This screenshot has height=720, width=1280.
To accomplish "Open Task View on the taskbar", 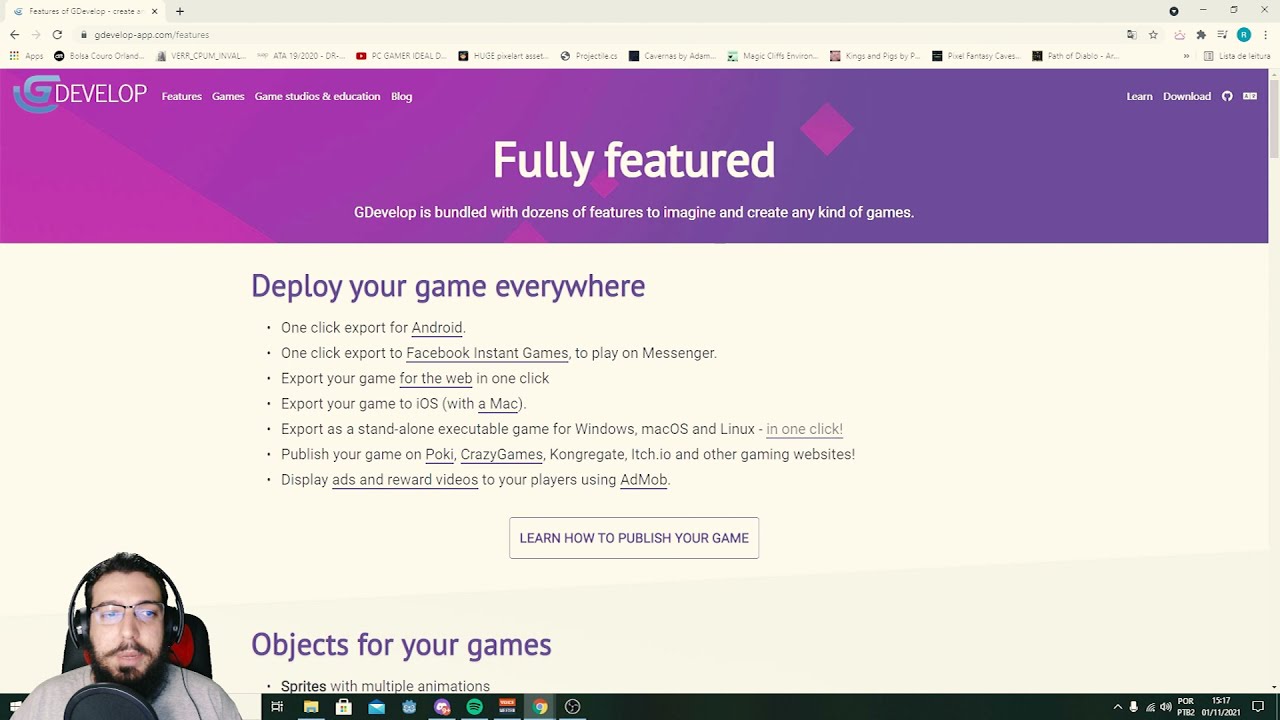I will click(277, 707).
